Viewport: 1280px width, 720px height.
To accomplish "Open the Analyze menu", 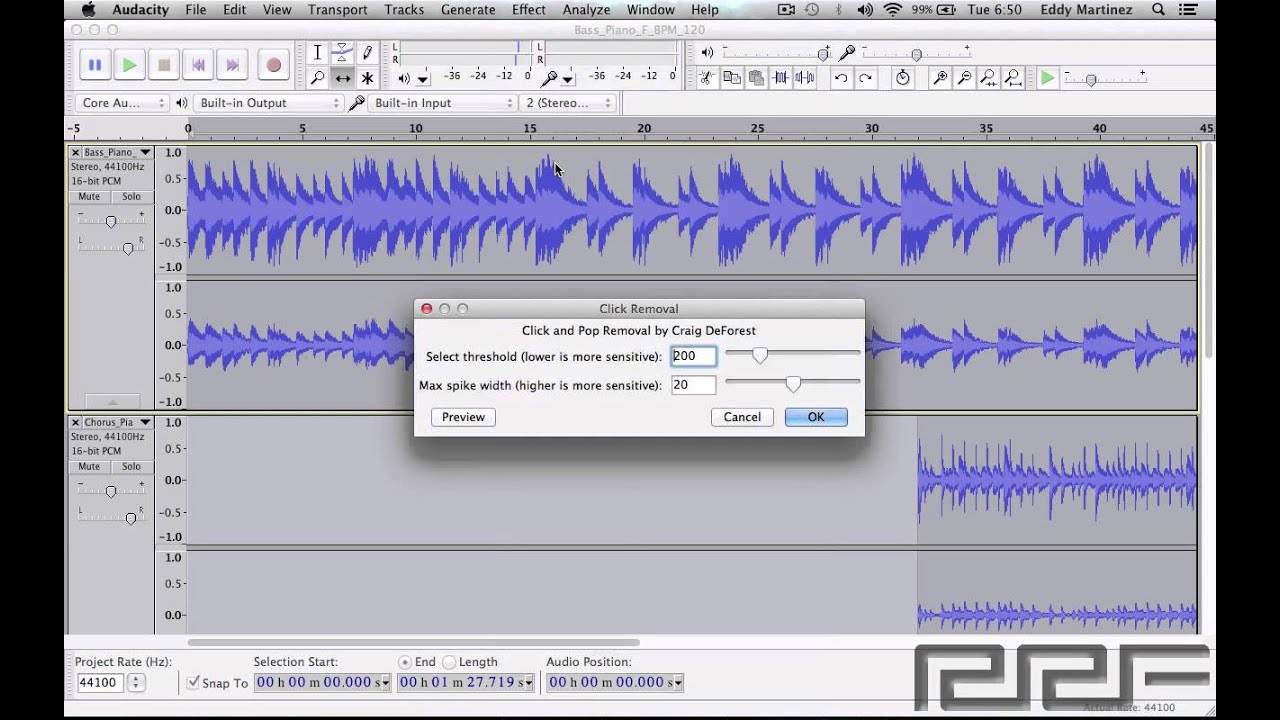I will tap(586, 10).
